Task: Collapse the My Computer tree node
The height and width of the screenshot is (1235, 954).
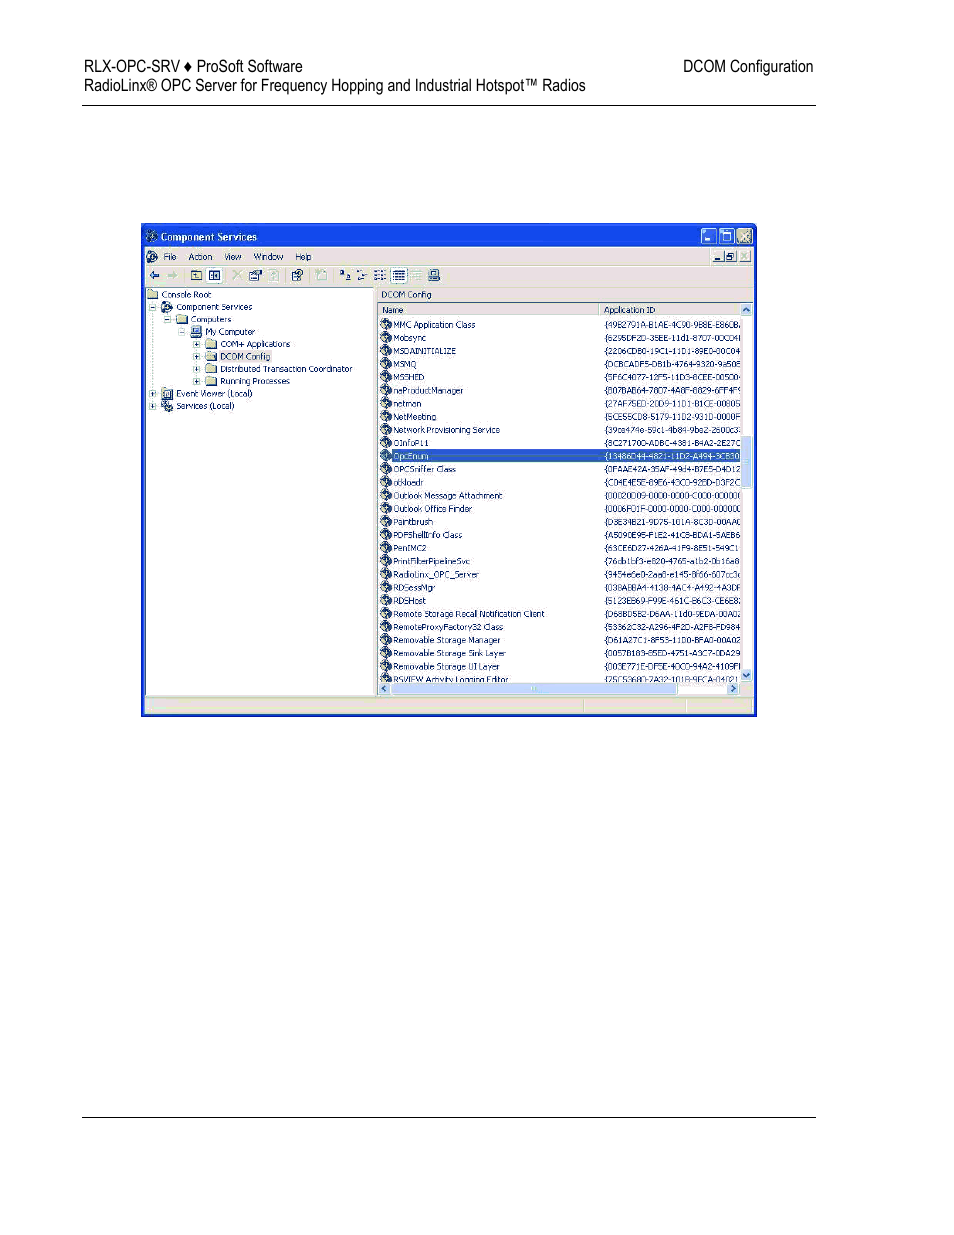Action: point(182,331)
